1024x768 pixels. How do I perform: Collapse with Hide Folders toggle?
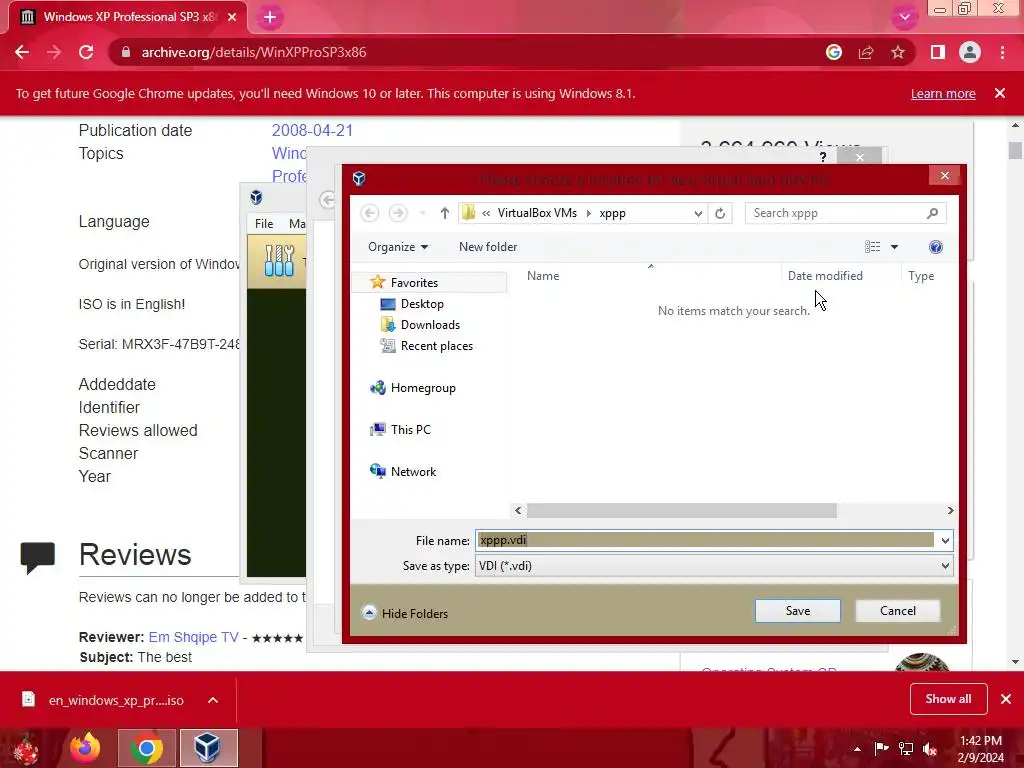(x=405, y=613)
